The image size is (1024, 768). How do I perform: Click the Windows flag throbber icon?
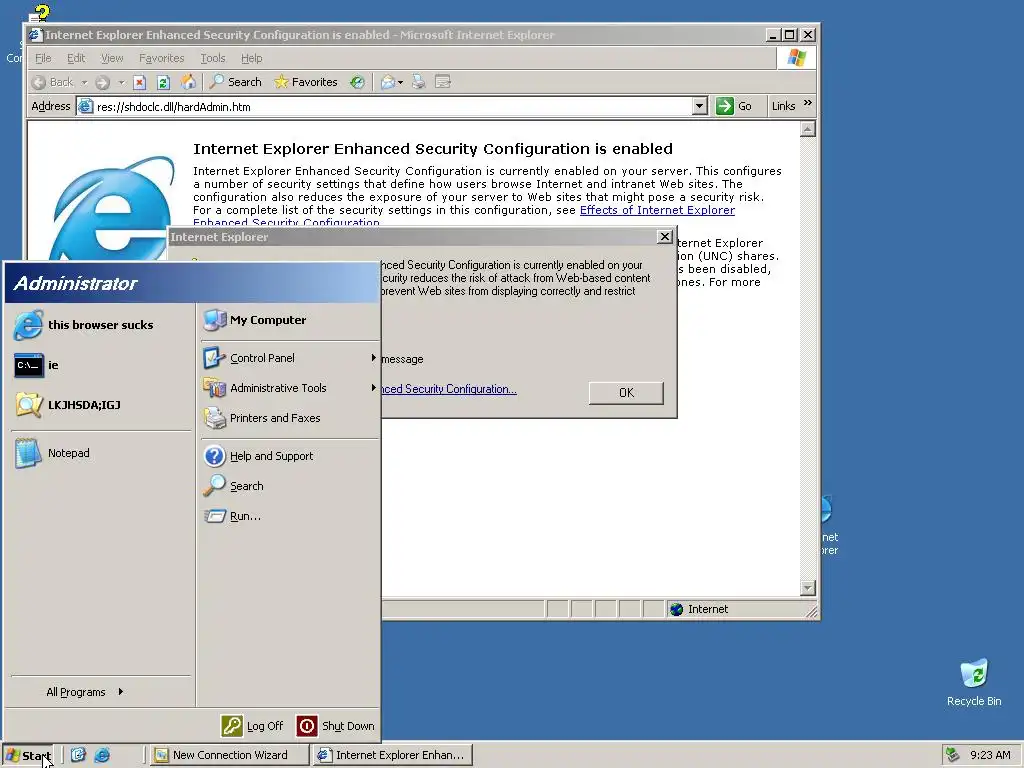tap(796, 57)
